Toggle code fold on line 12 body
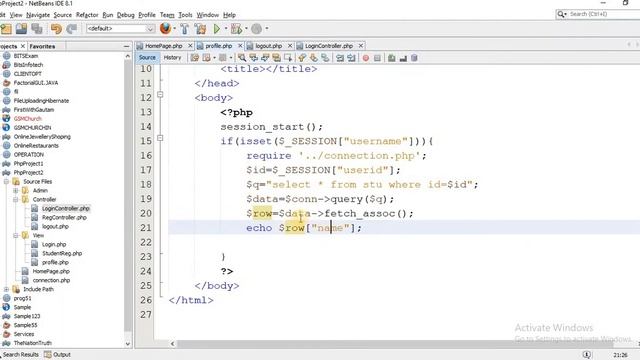The height and width of the screenshot is (360, 640). 160,95
